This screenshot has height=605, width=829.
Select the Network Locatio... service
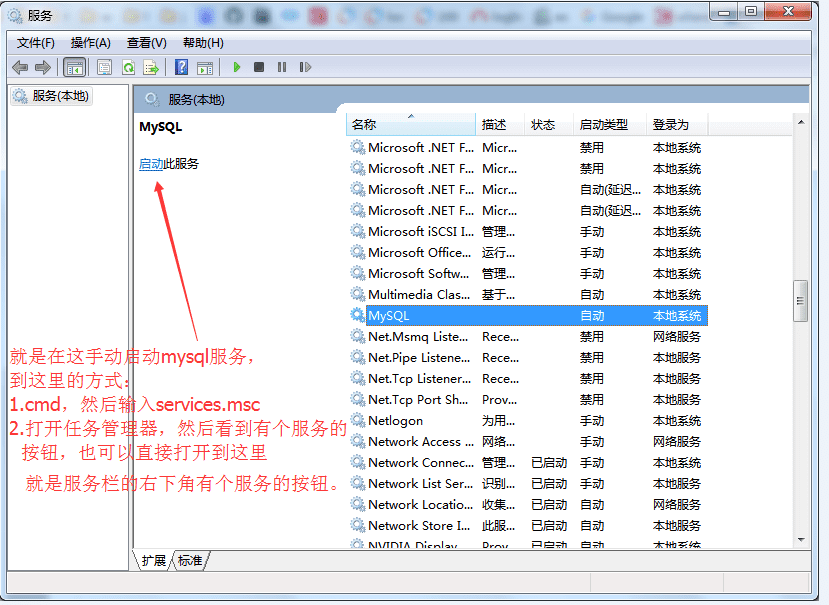tap(528, 505)
